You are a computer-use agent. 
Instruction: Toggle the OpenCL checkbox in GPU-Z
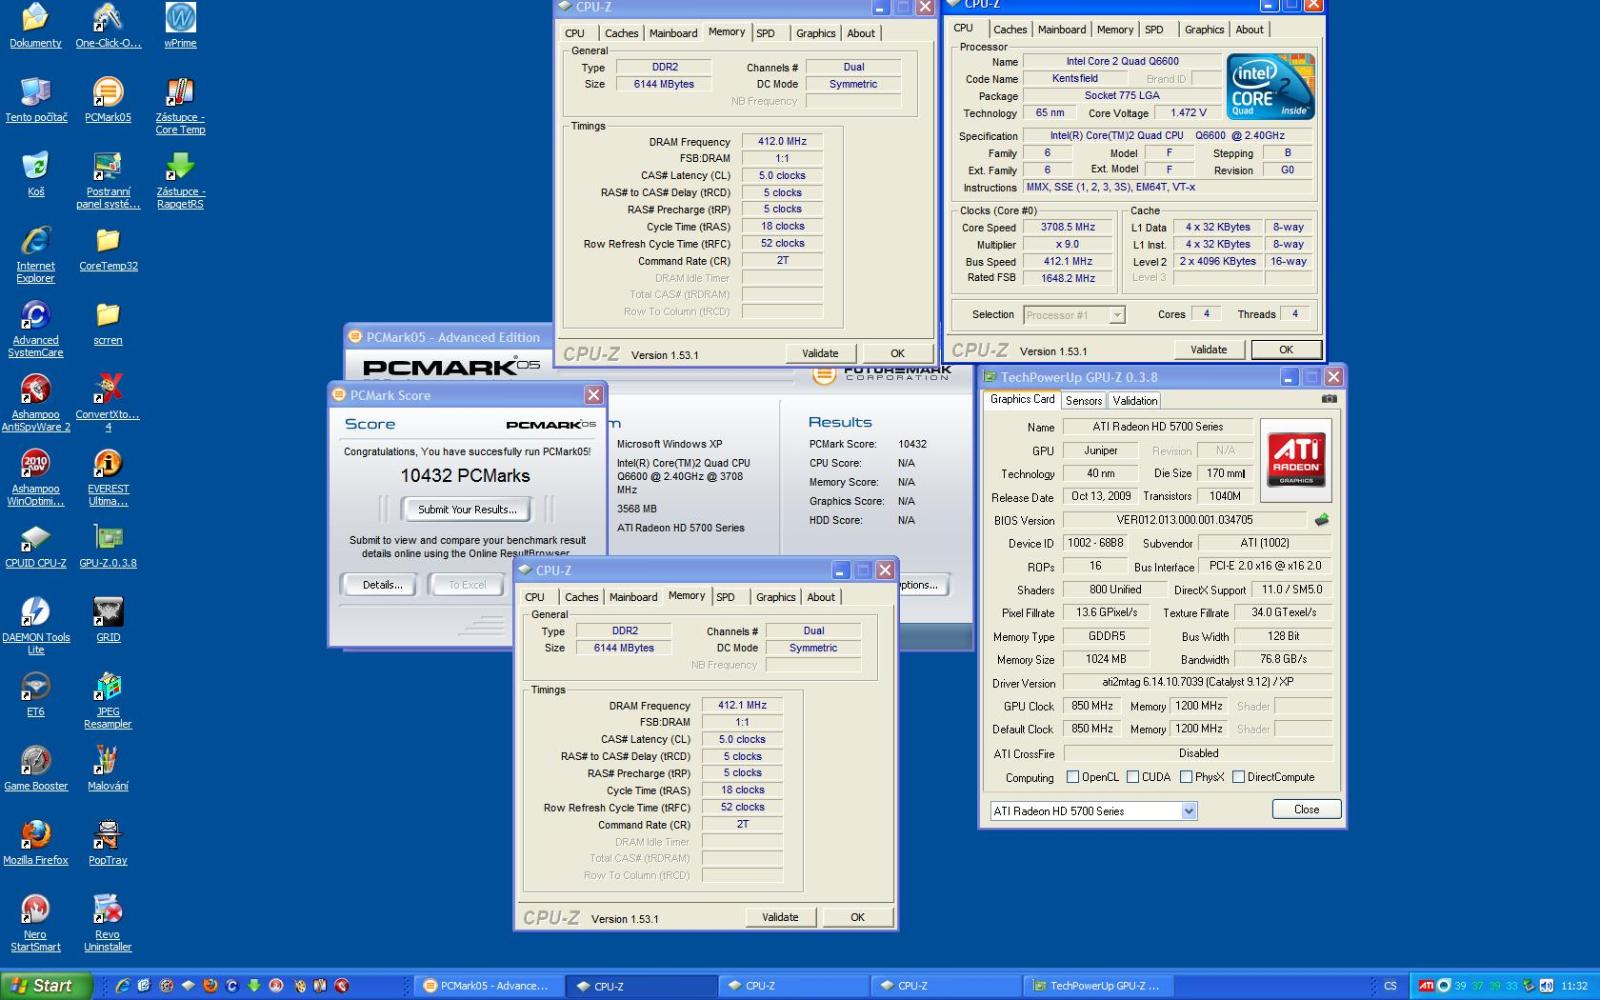[x=1073, y=777]
